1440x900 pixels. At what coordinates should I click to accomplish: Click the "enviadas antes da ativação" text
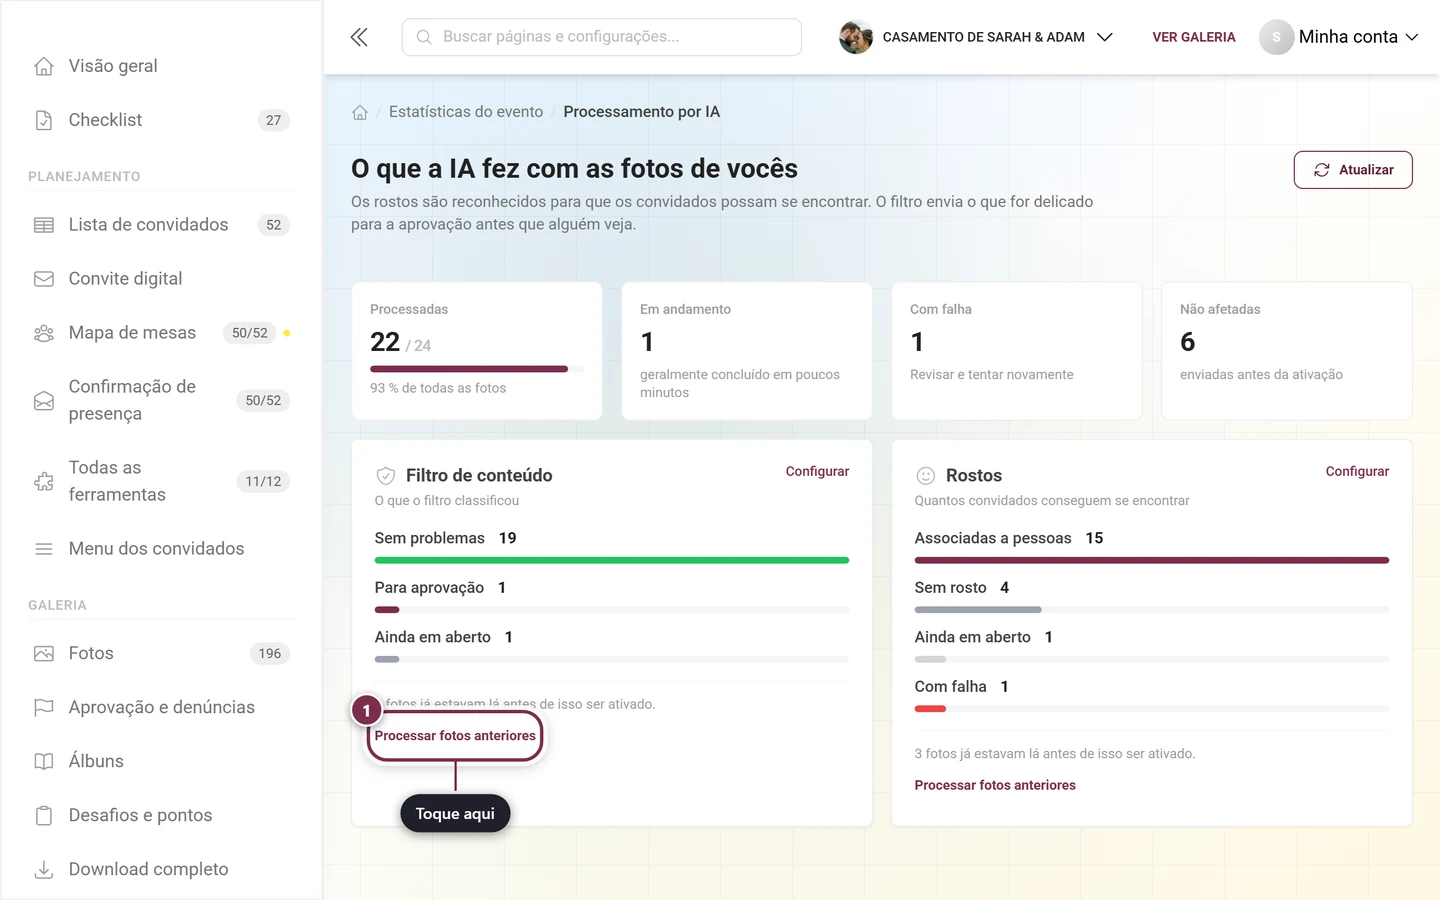[1261, 375]
